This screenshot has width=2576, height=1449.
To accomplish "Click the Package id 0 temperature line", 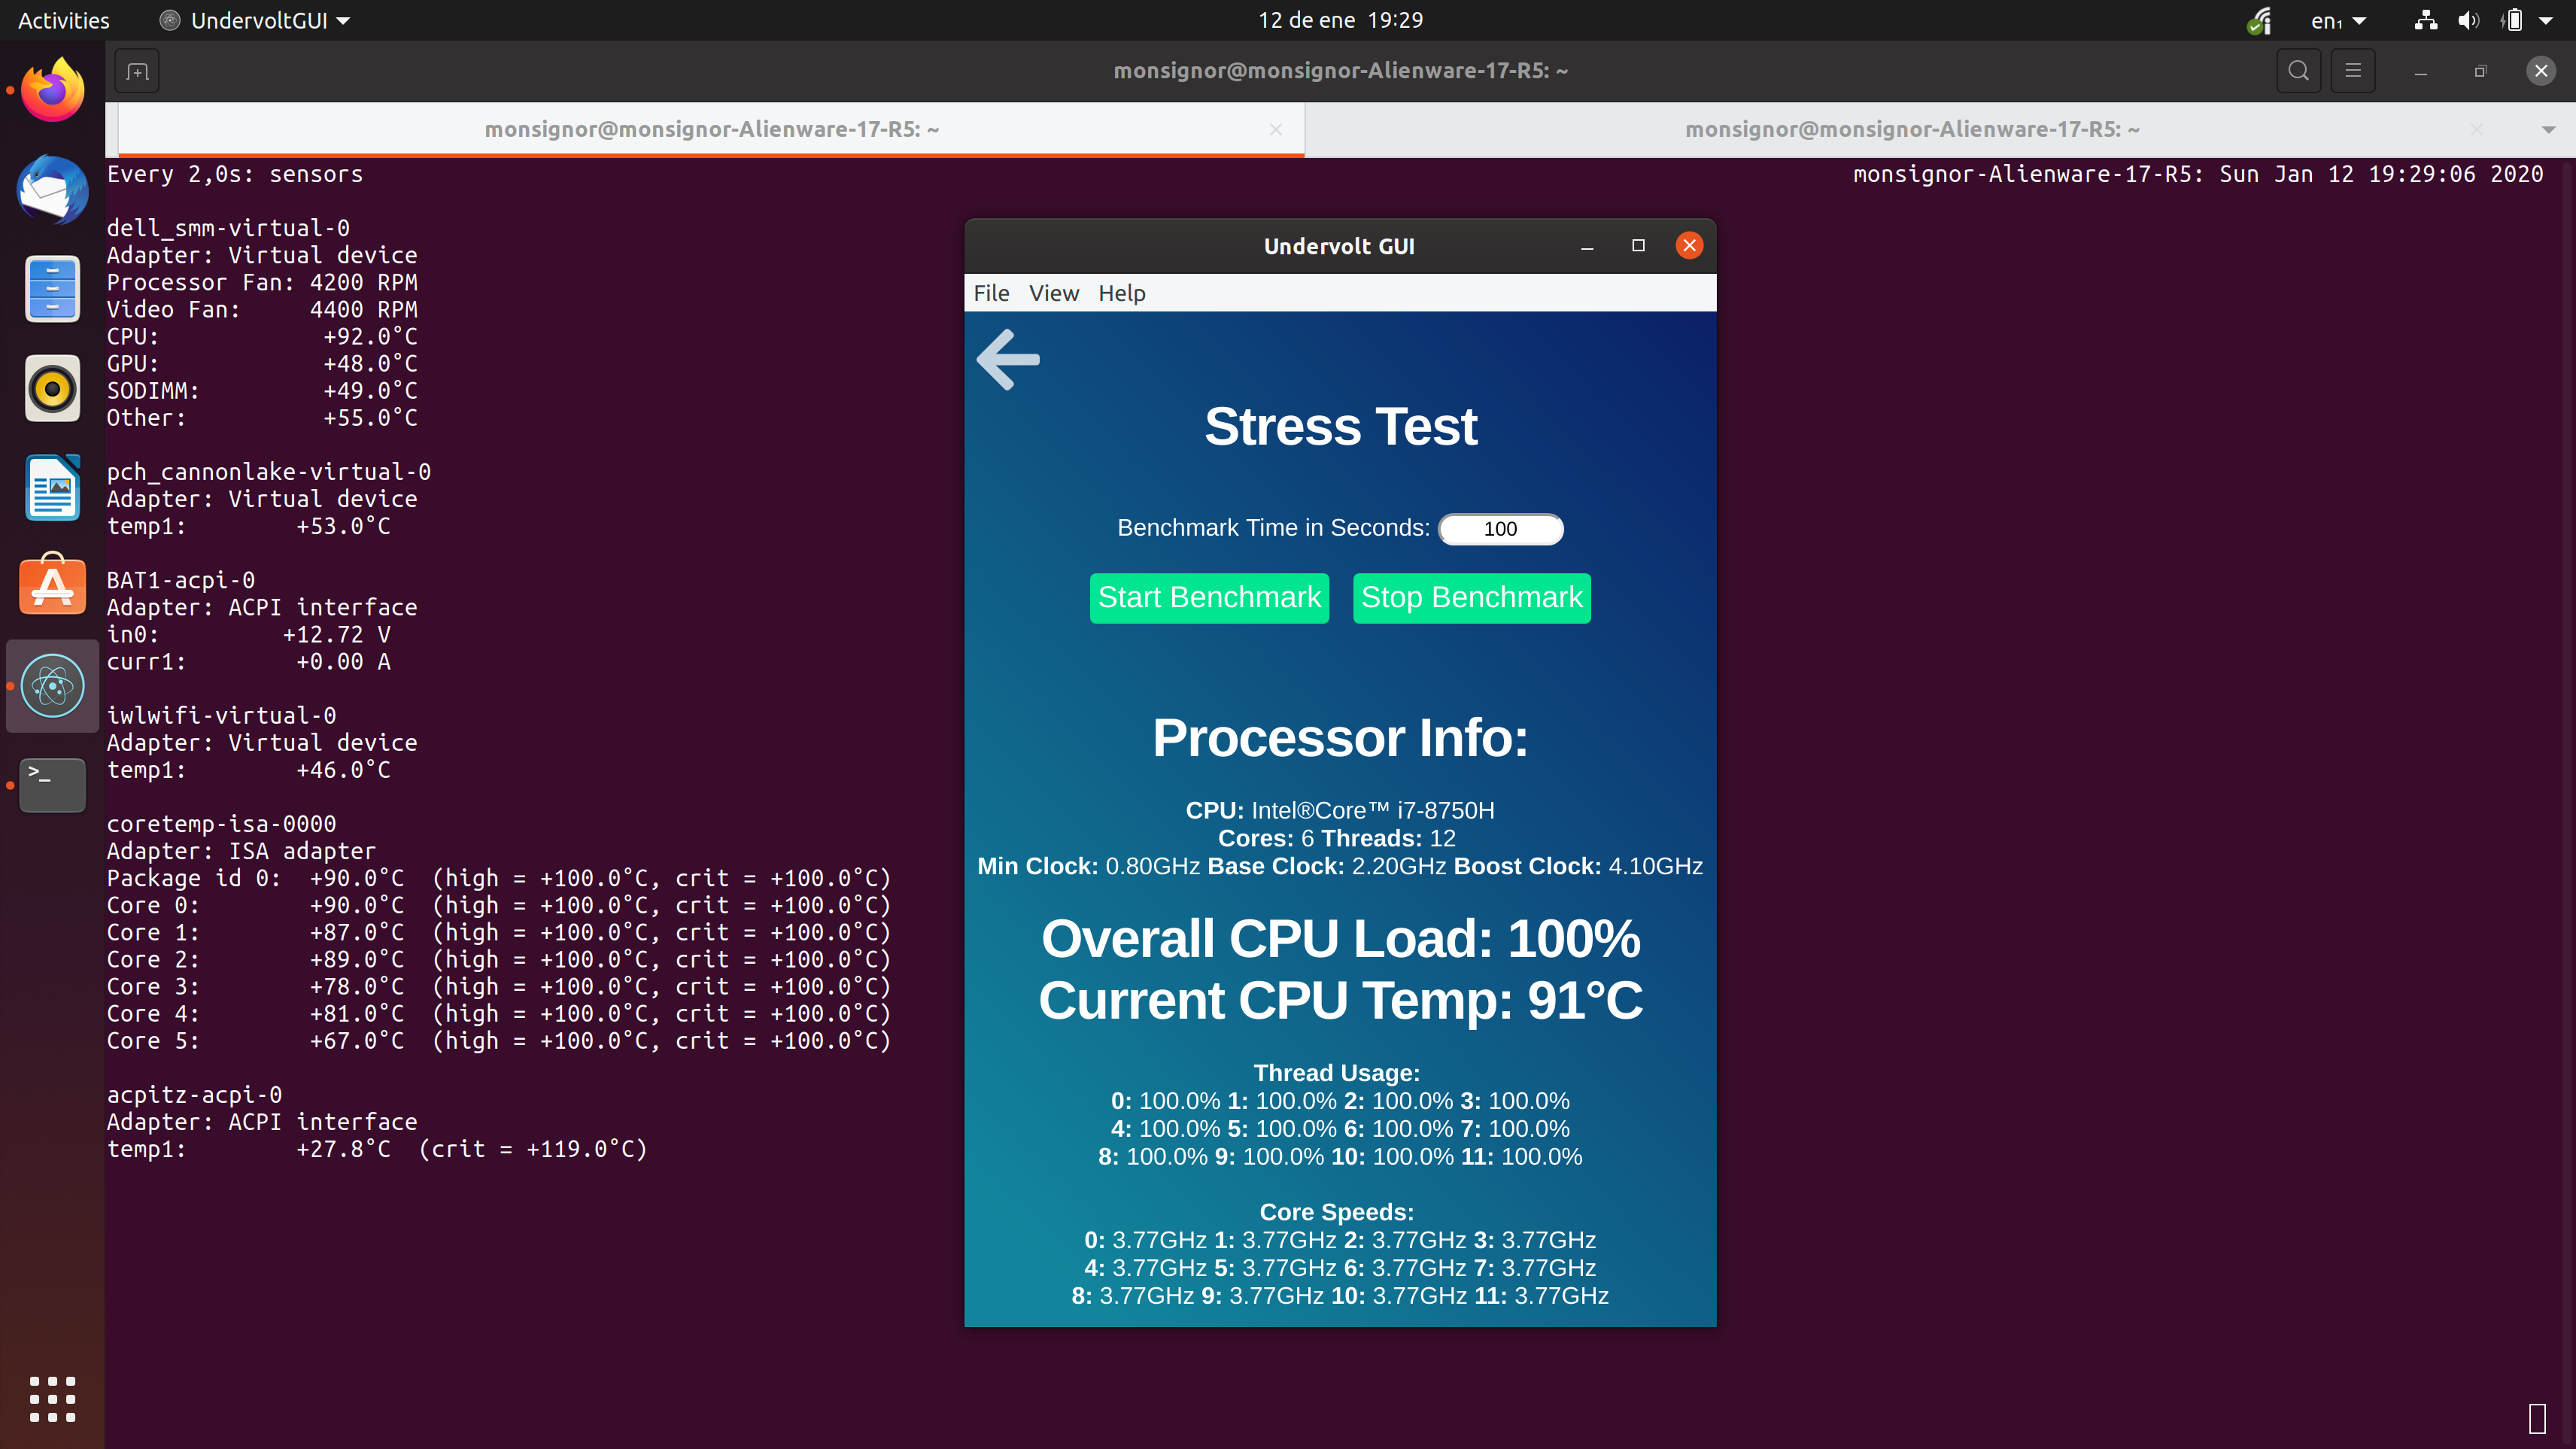I will coord(499,878).
